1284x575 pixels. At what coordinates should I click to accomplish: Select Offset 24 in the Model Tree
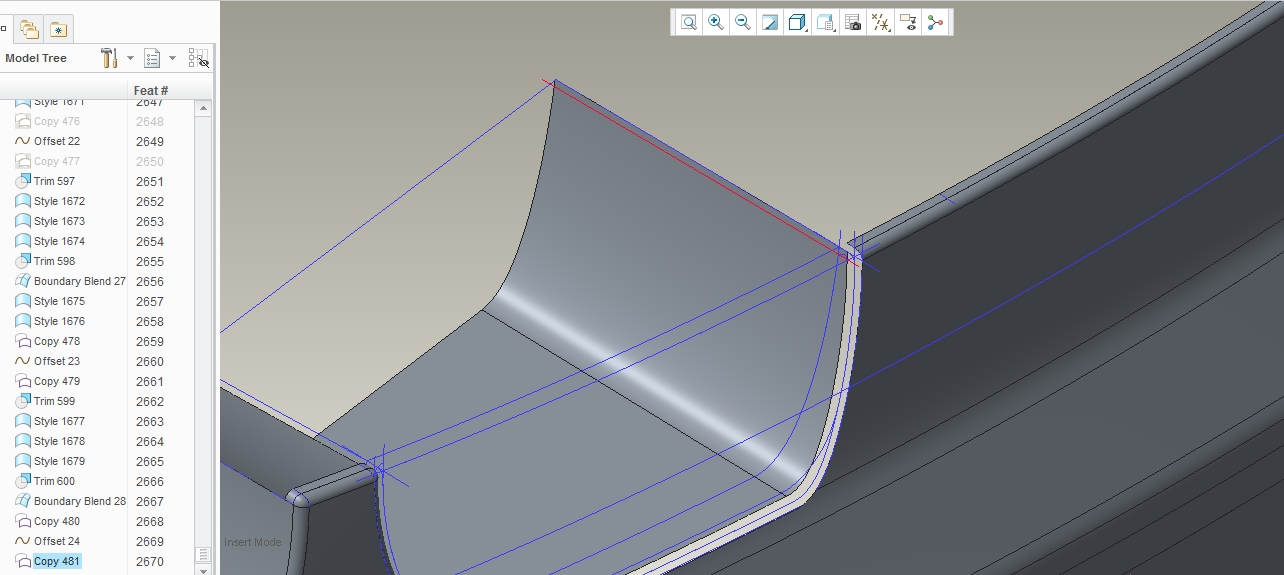pyautogui.click(x=57, y=541)
